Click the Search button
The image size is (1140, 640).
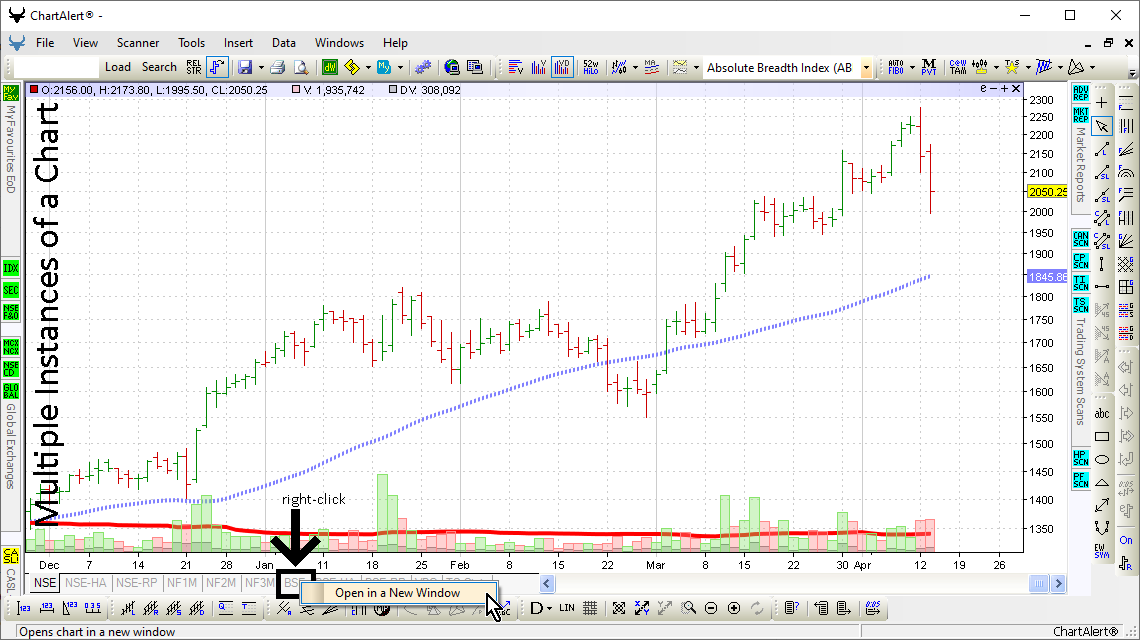(x=159, y=67)
